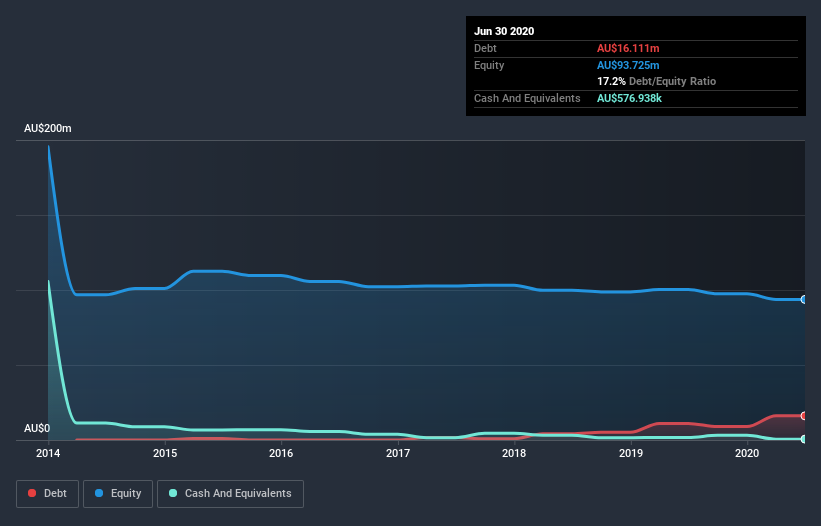Click the 2015 x-axis label
The width and height of the screenshot is (821, 526).
165,453
